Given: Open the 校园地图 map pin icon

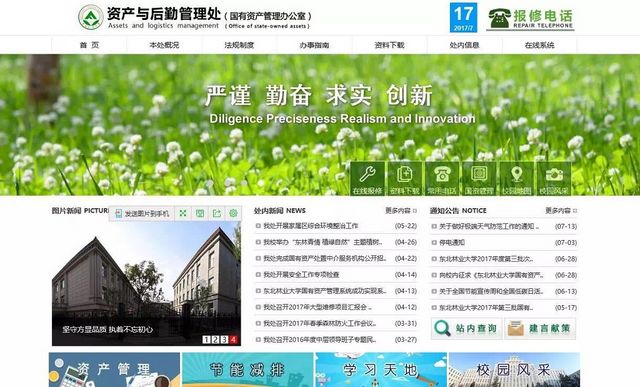Looking at the screenshot, I should point(517,178).
